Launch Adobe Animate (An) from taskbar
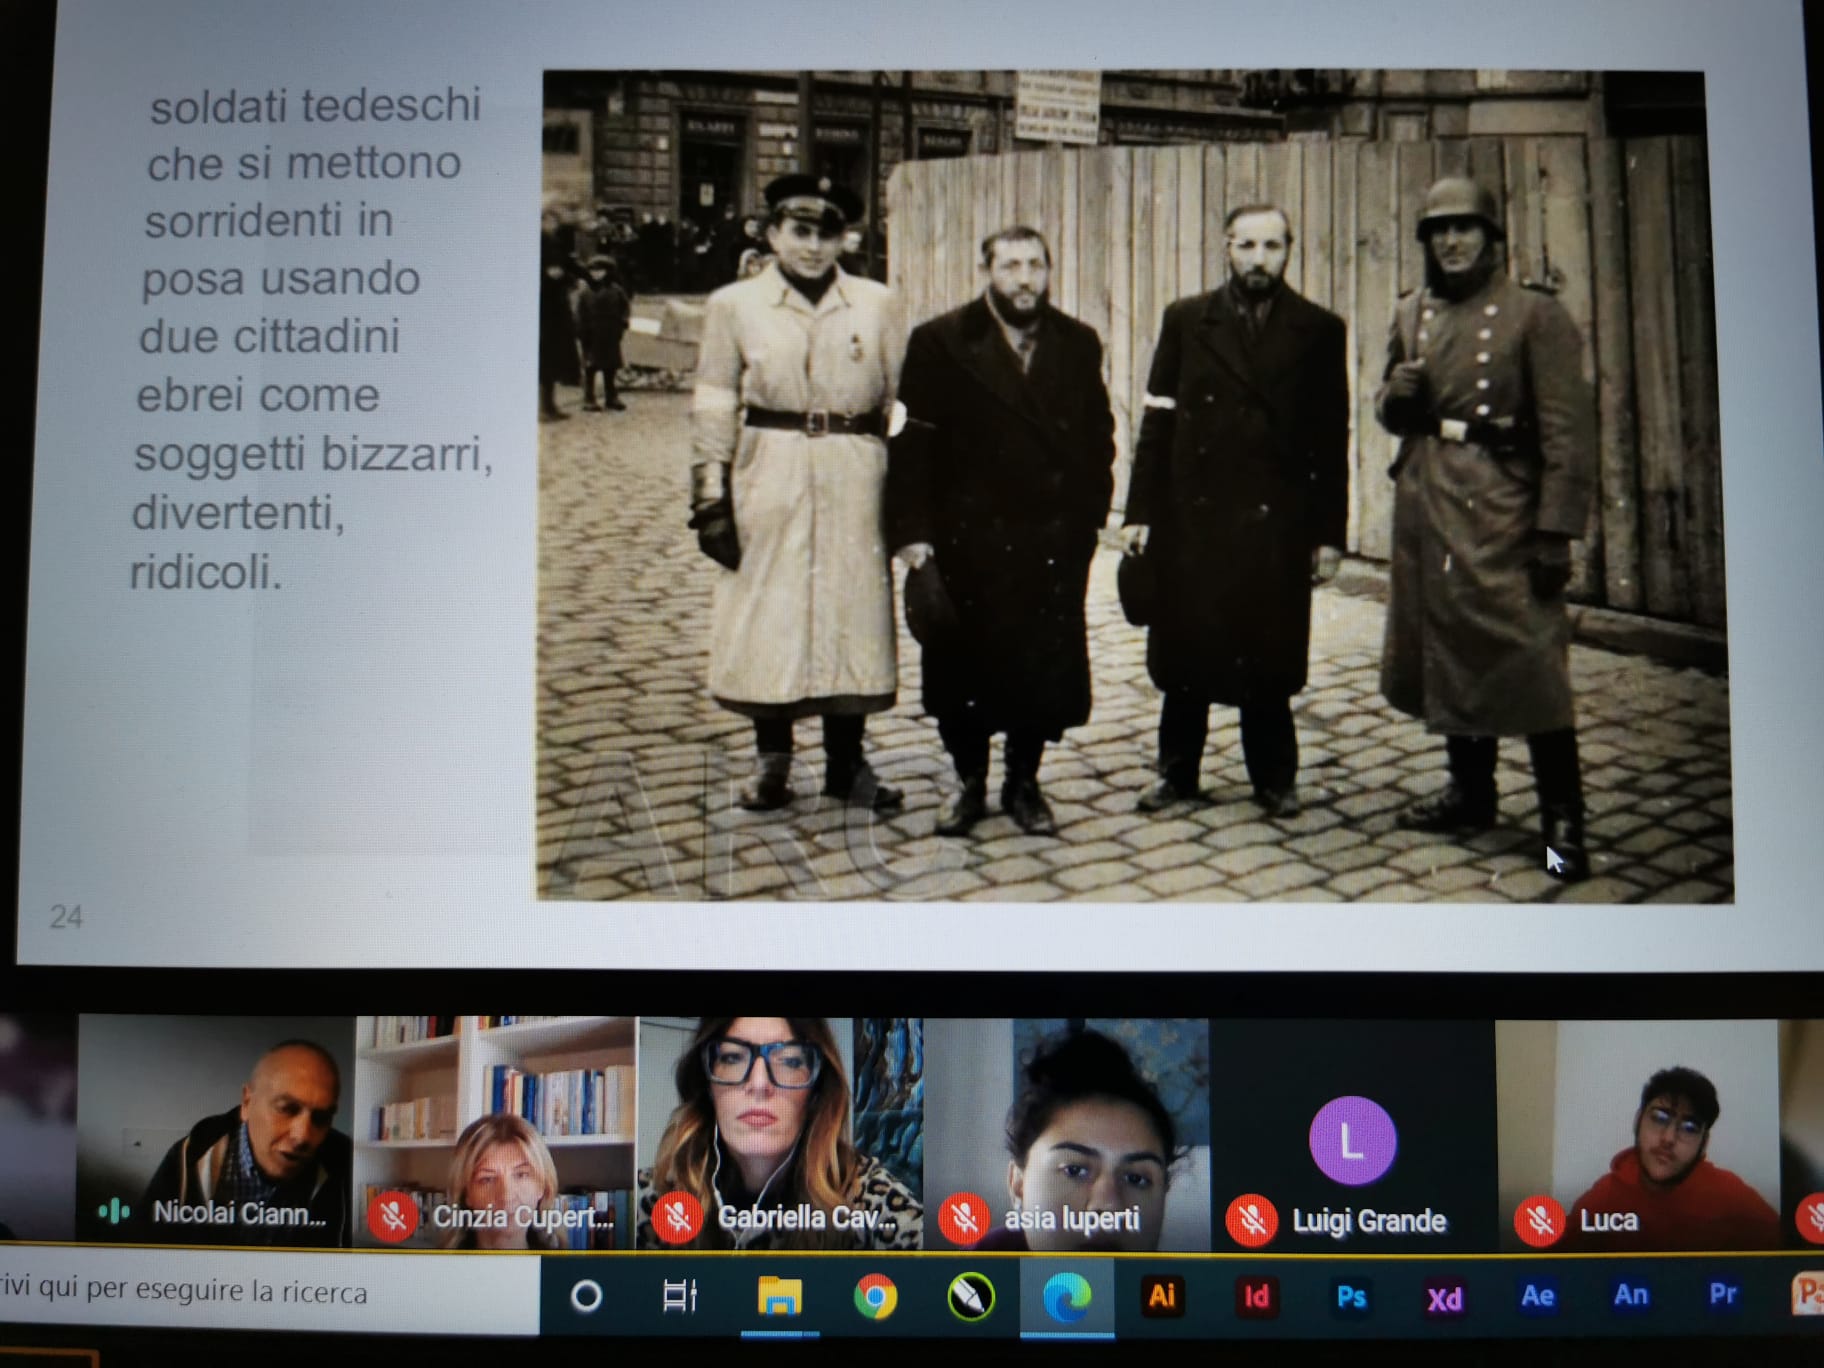The height and width of the screenshot is (1368, 1824). click(1630, 1295)
